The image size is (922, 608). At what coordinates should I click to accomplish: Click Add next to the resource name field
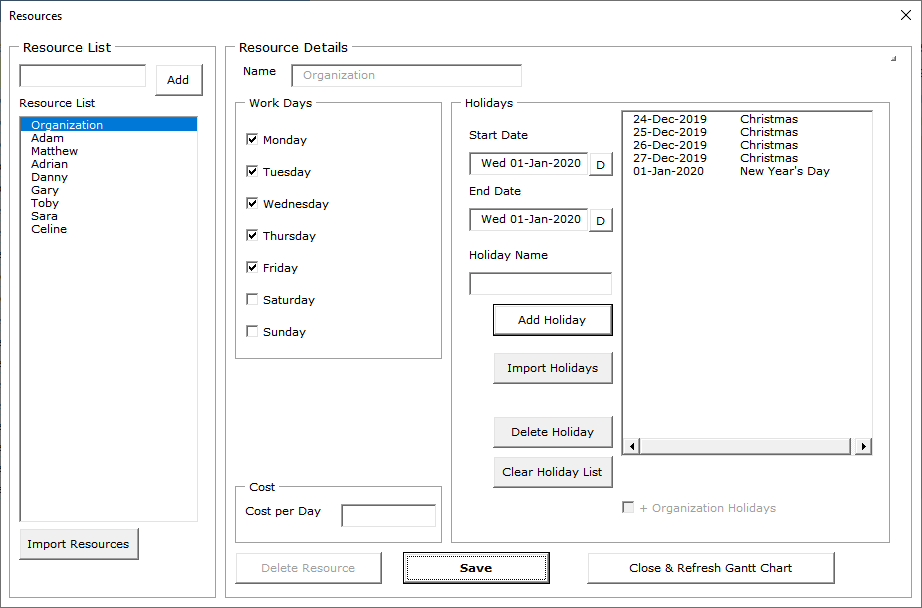pyautogui.click(x=178, y=80)
